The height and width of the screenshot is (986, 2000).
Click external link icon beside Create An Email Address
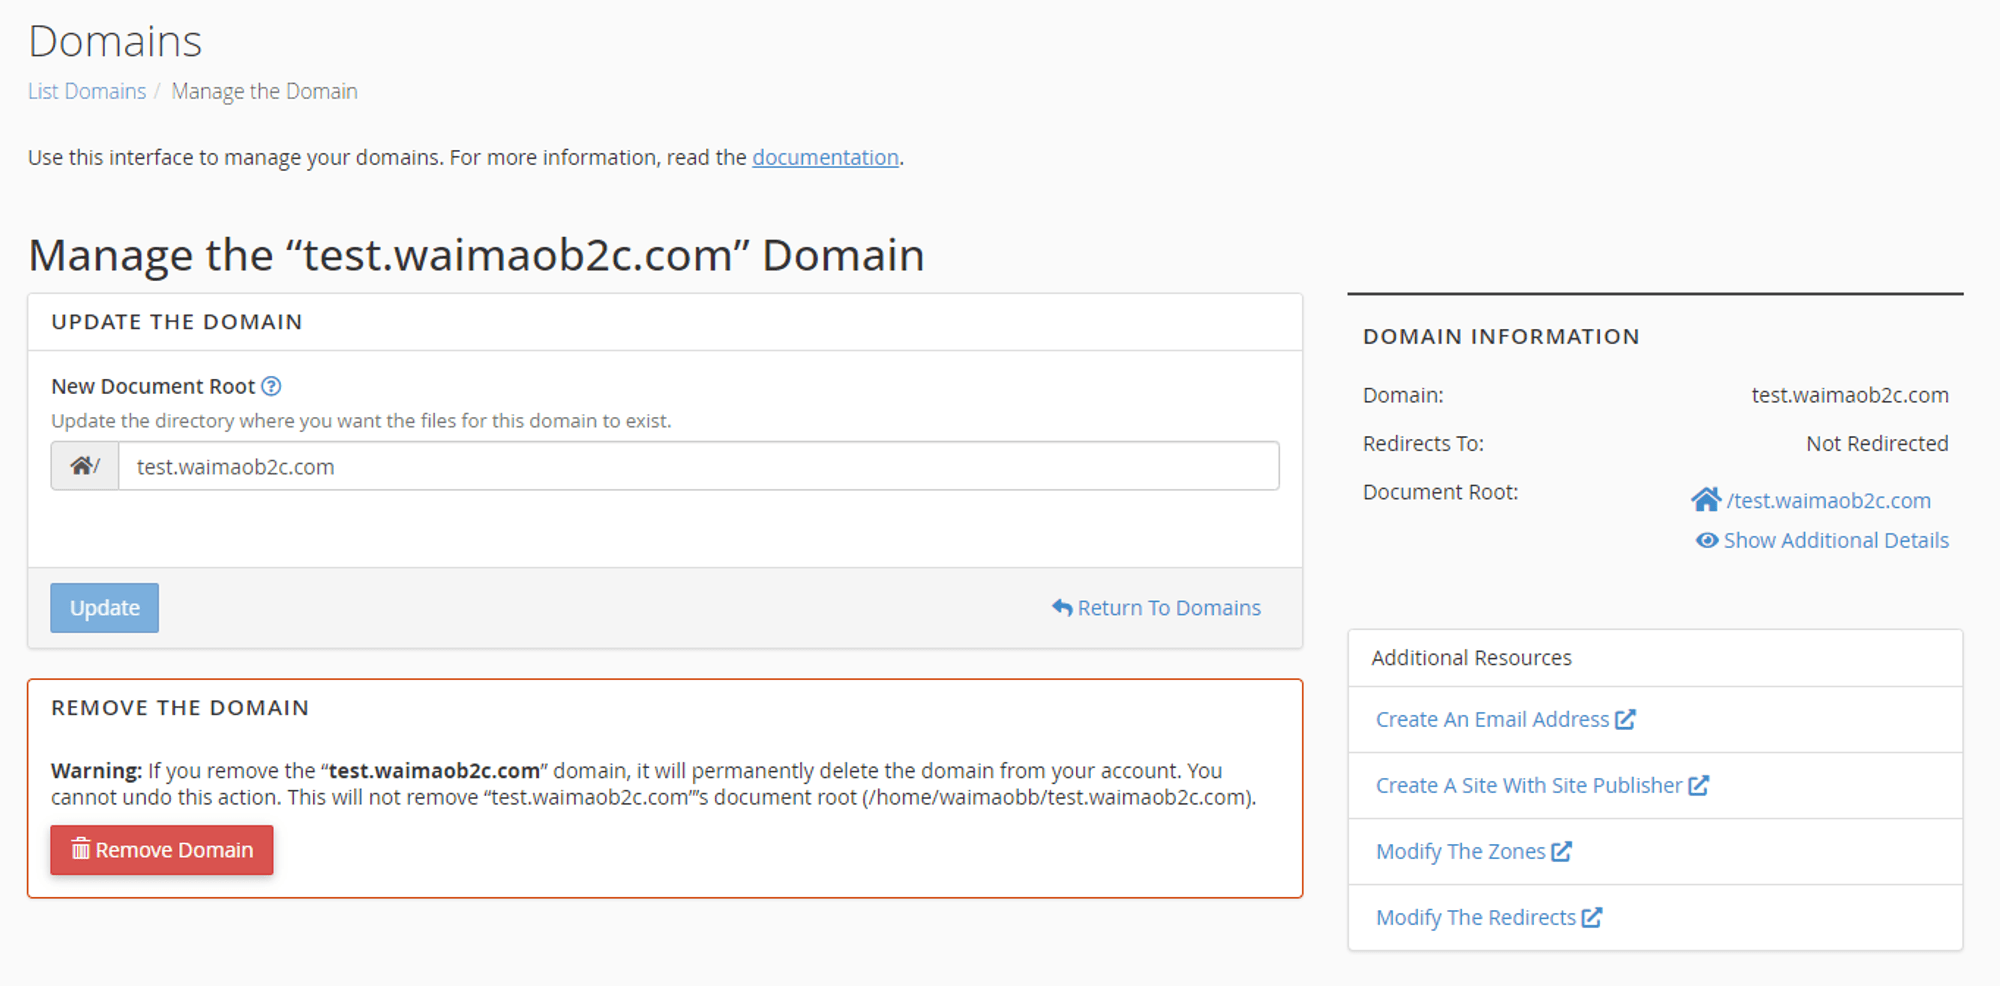tap(1625, 719)
